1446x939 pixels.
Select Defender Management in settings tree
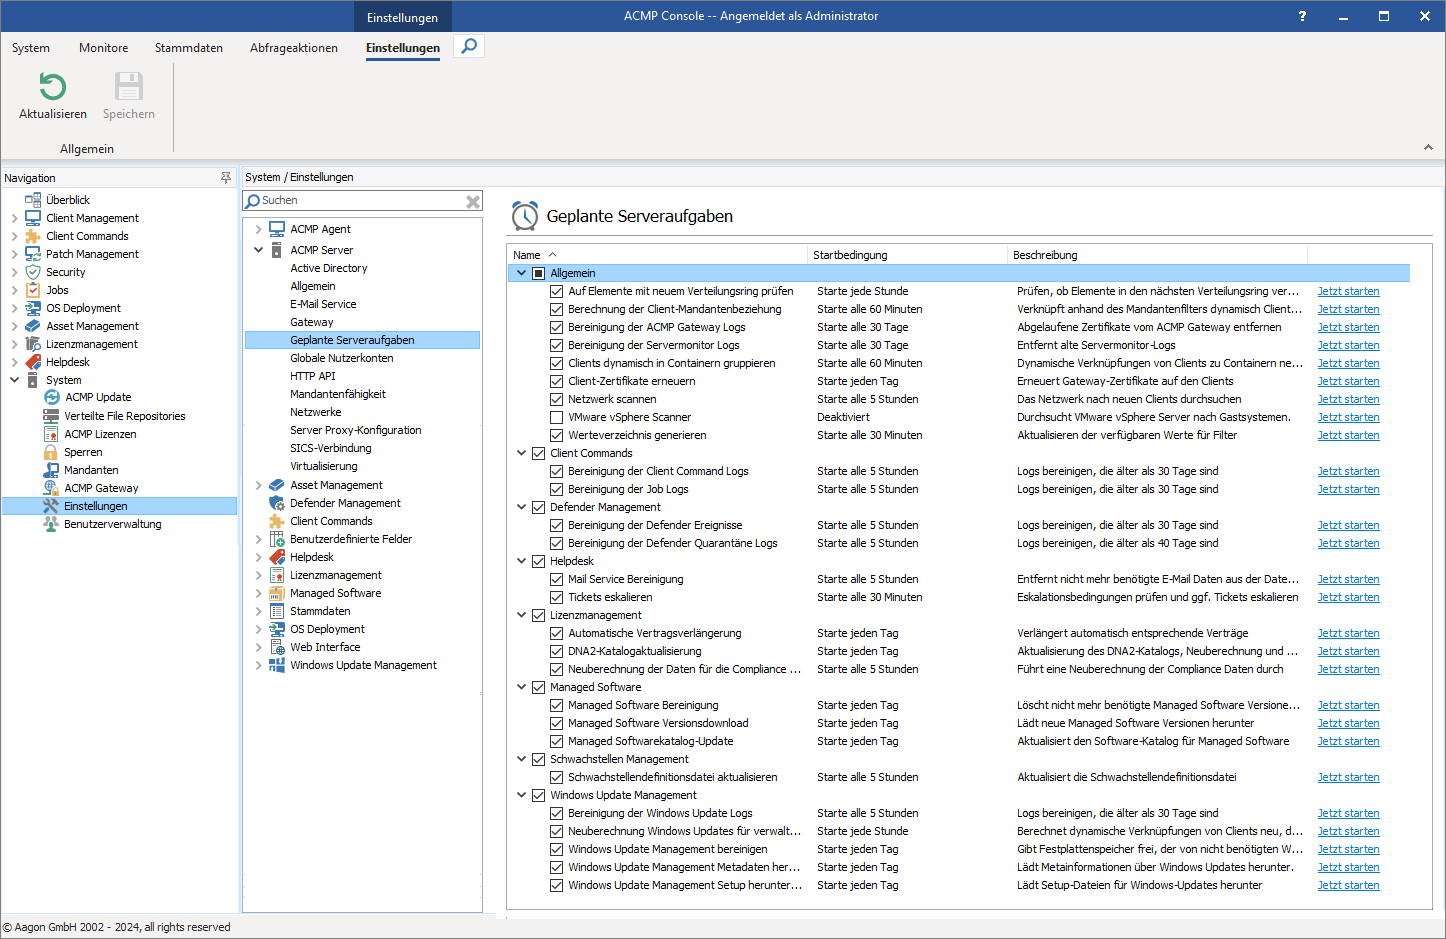tap(345, 503)
